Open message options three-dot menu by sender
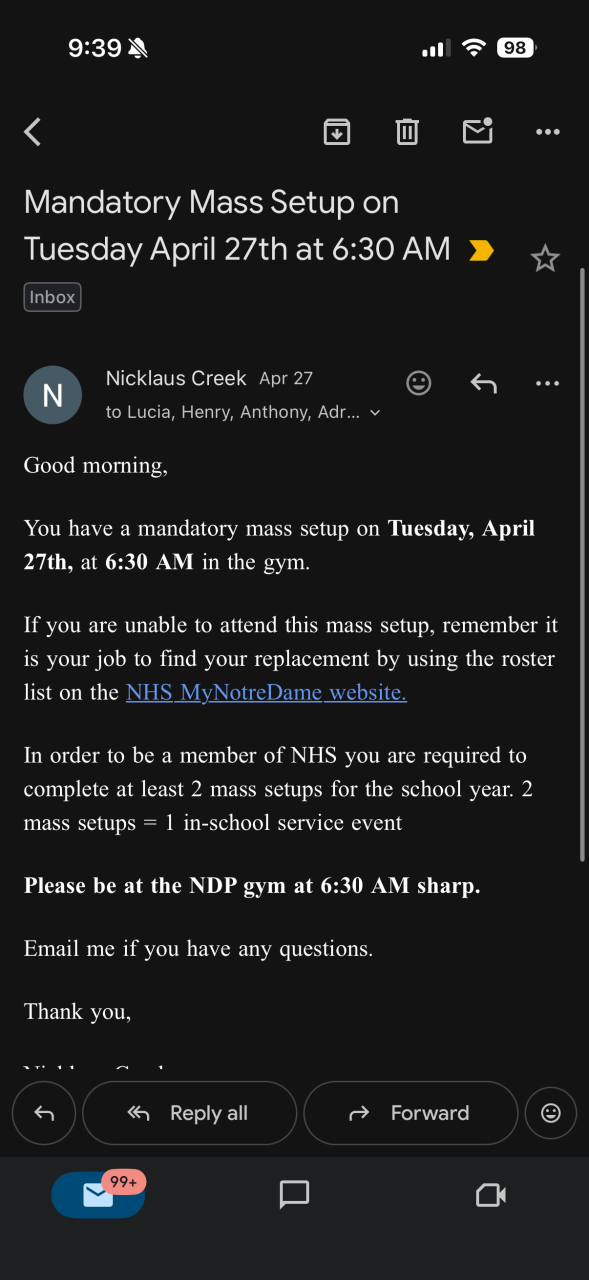The width and height of the screenshot is (589, 1280). point(548,383)
